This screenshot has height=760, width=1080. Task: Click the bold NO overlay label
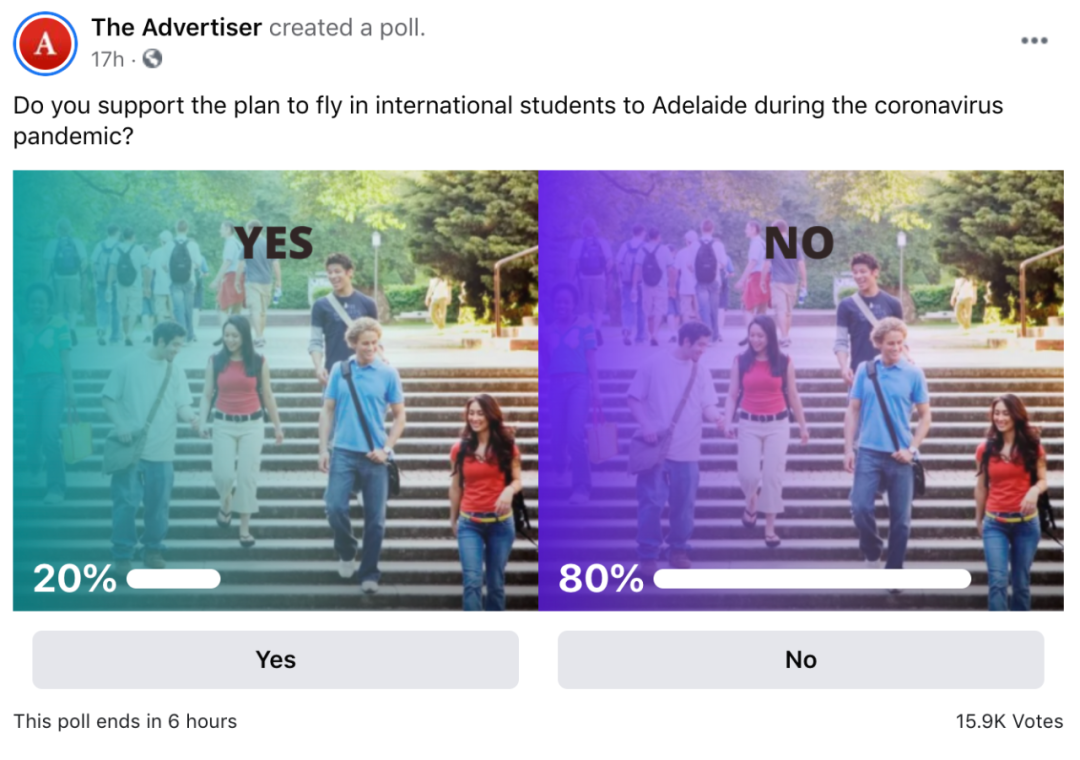click(x=799, y=243)
